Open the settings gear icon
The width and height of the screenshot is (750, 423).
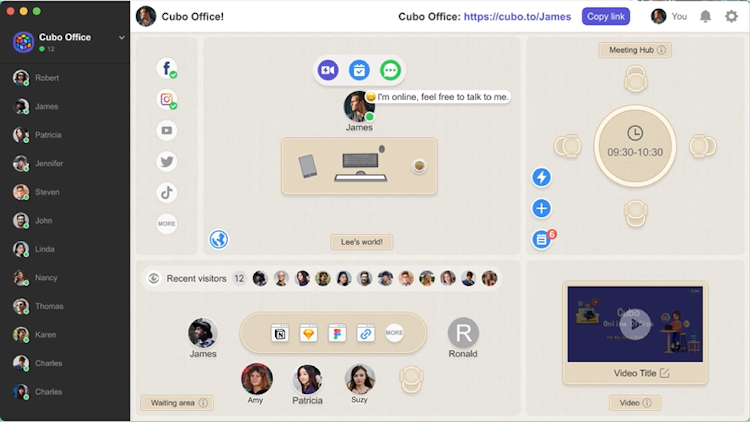click(x=731, y=16)
